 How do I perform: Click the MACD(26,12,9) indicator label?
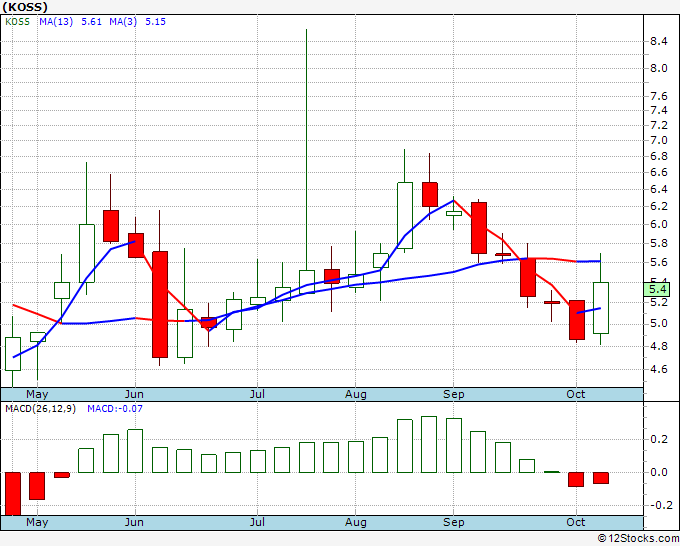(40, 409)
